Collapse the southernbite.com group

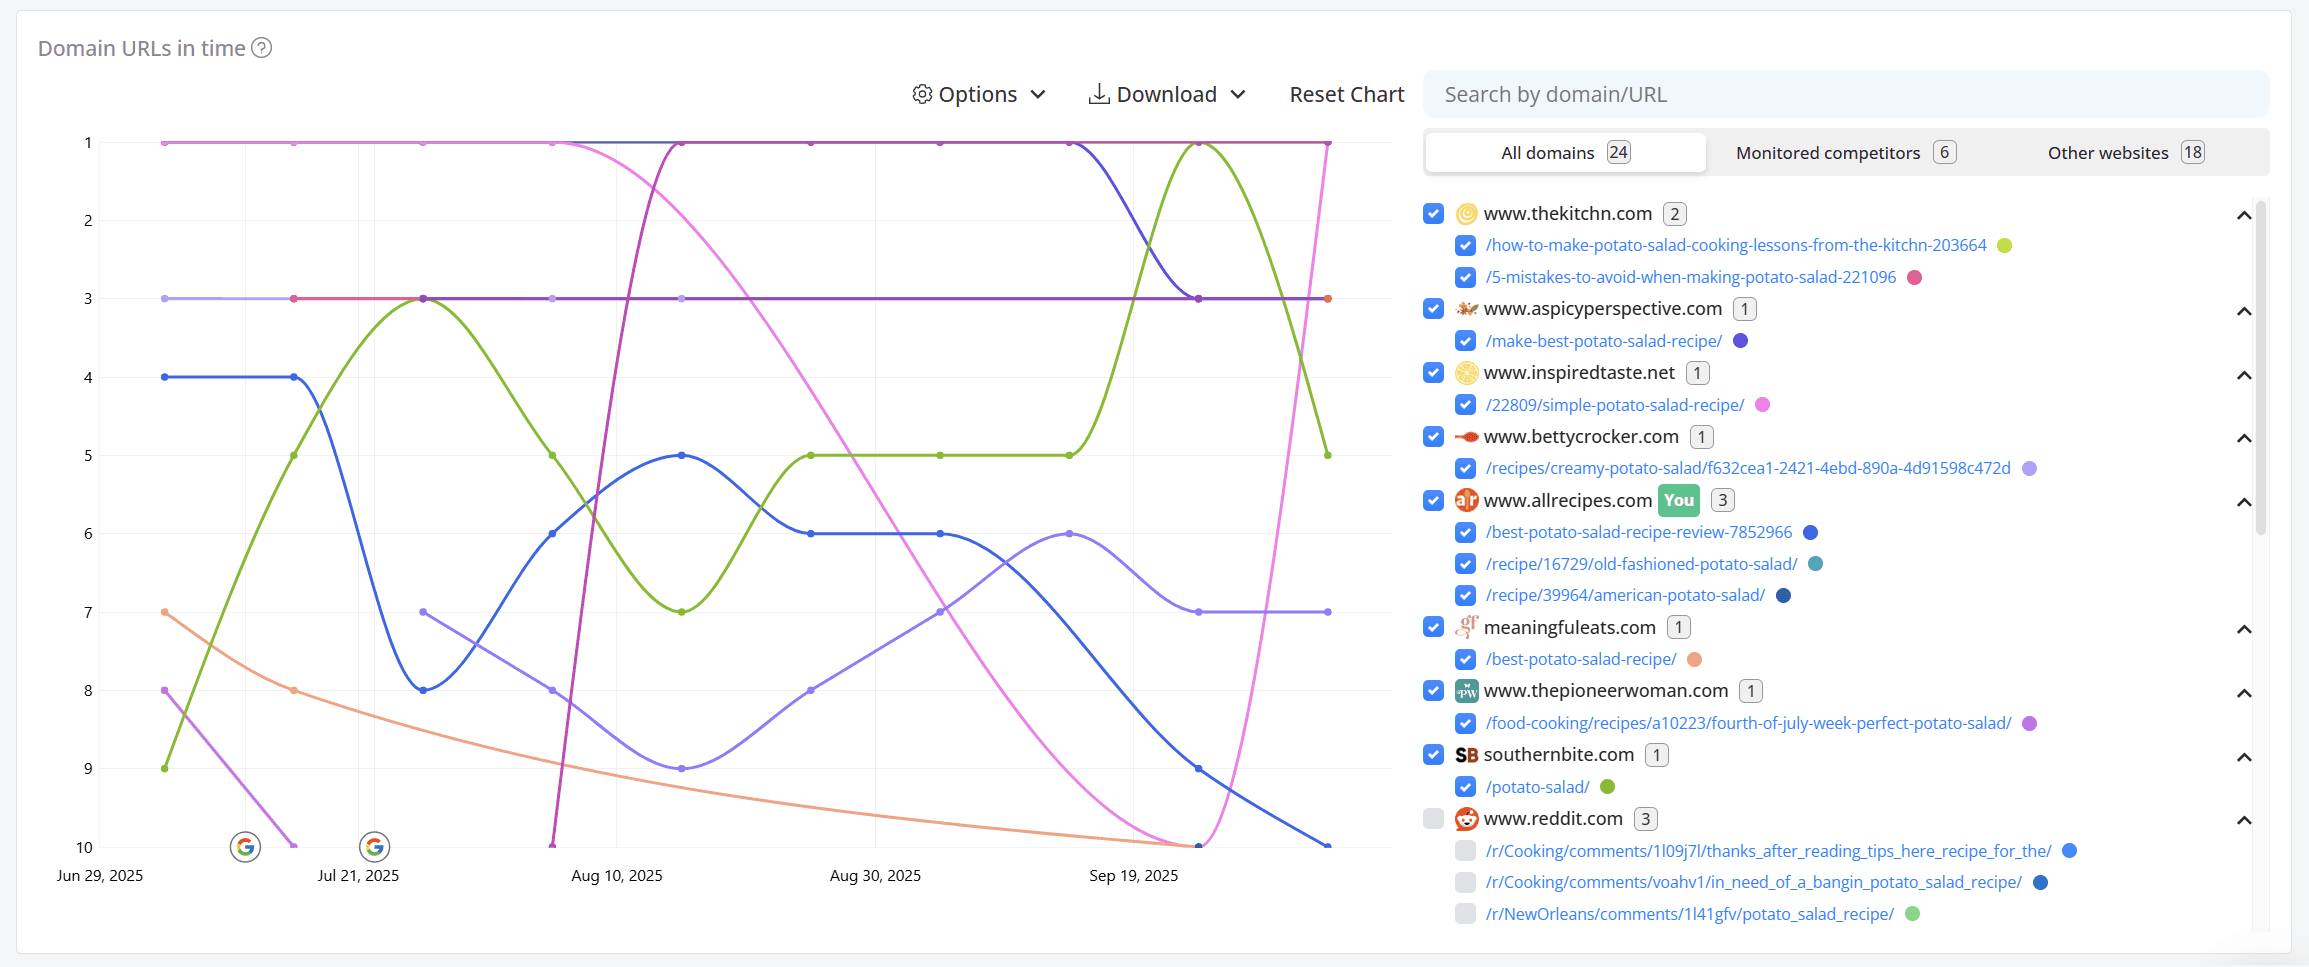[2244, 757]
